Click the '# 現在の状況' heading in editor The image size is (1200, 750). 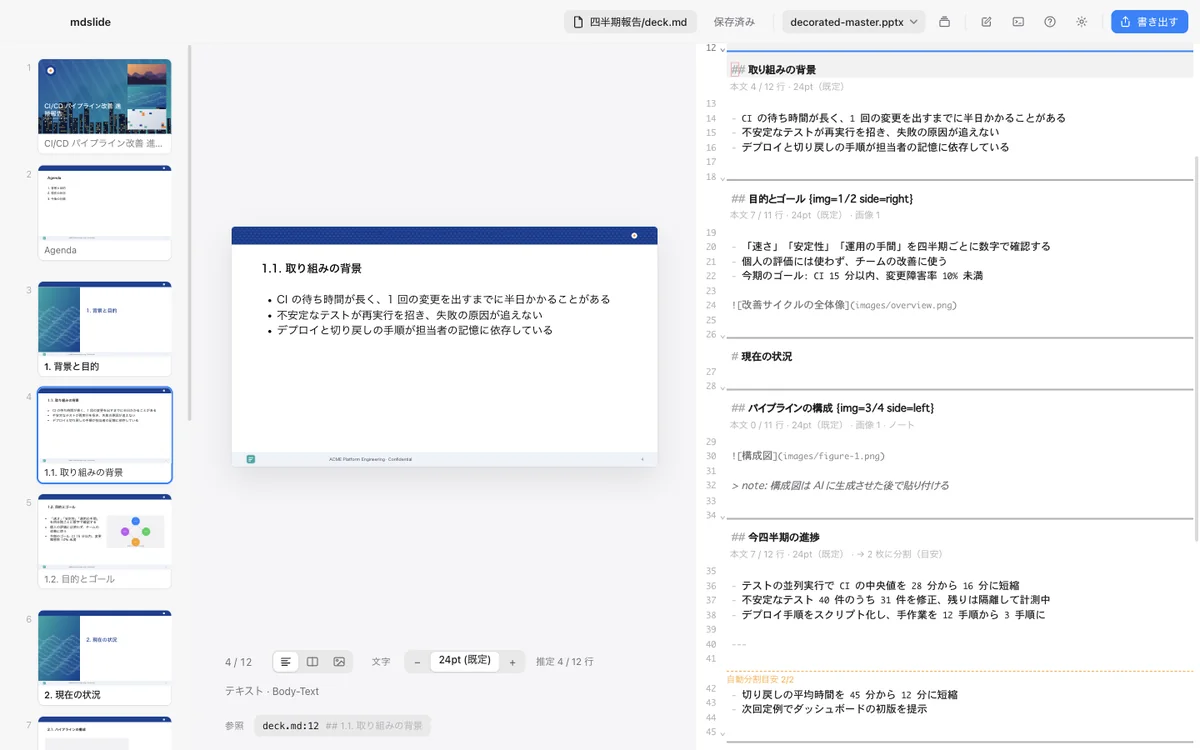point(762,356)
